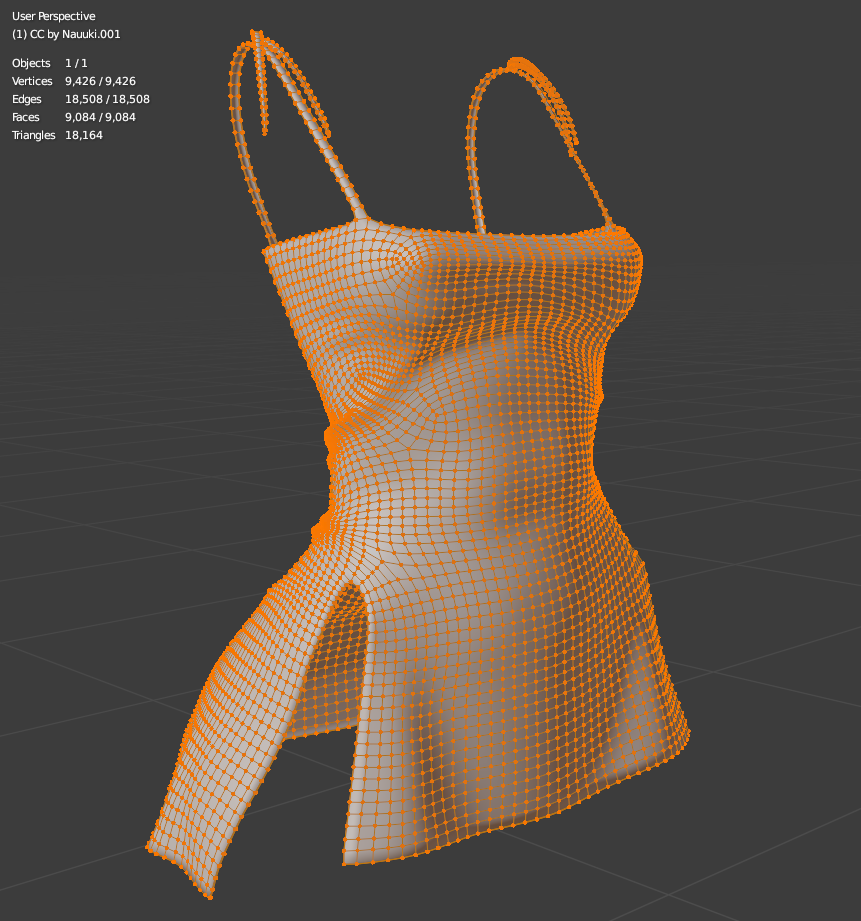The image size is (861, 921).
Task: Click the Faces 9,084 / 9,084 statistic
Action: [73, 117]
